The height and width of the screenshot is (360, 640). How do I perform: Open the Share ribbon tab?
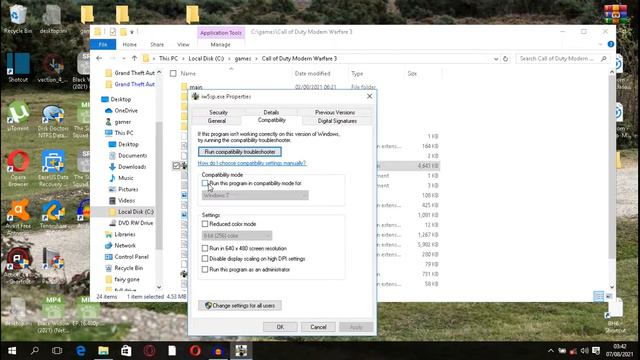click(x=157, y=44)
